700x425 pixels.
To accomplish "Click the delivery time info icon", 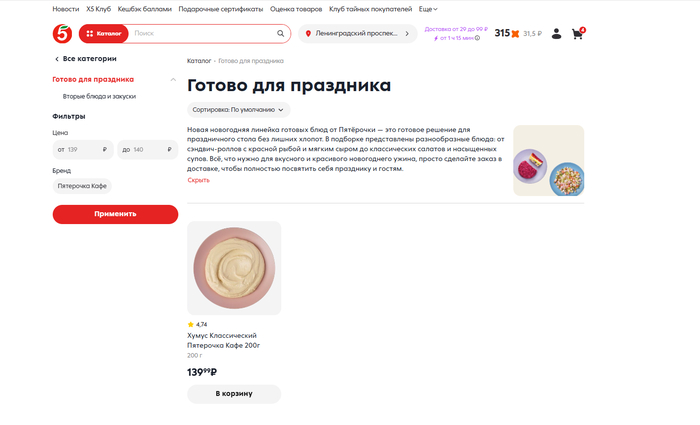I will pos(477,38).
